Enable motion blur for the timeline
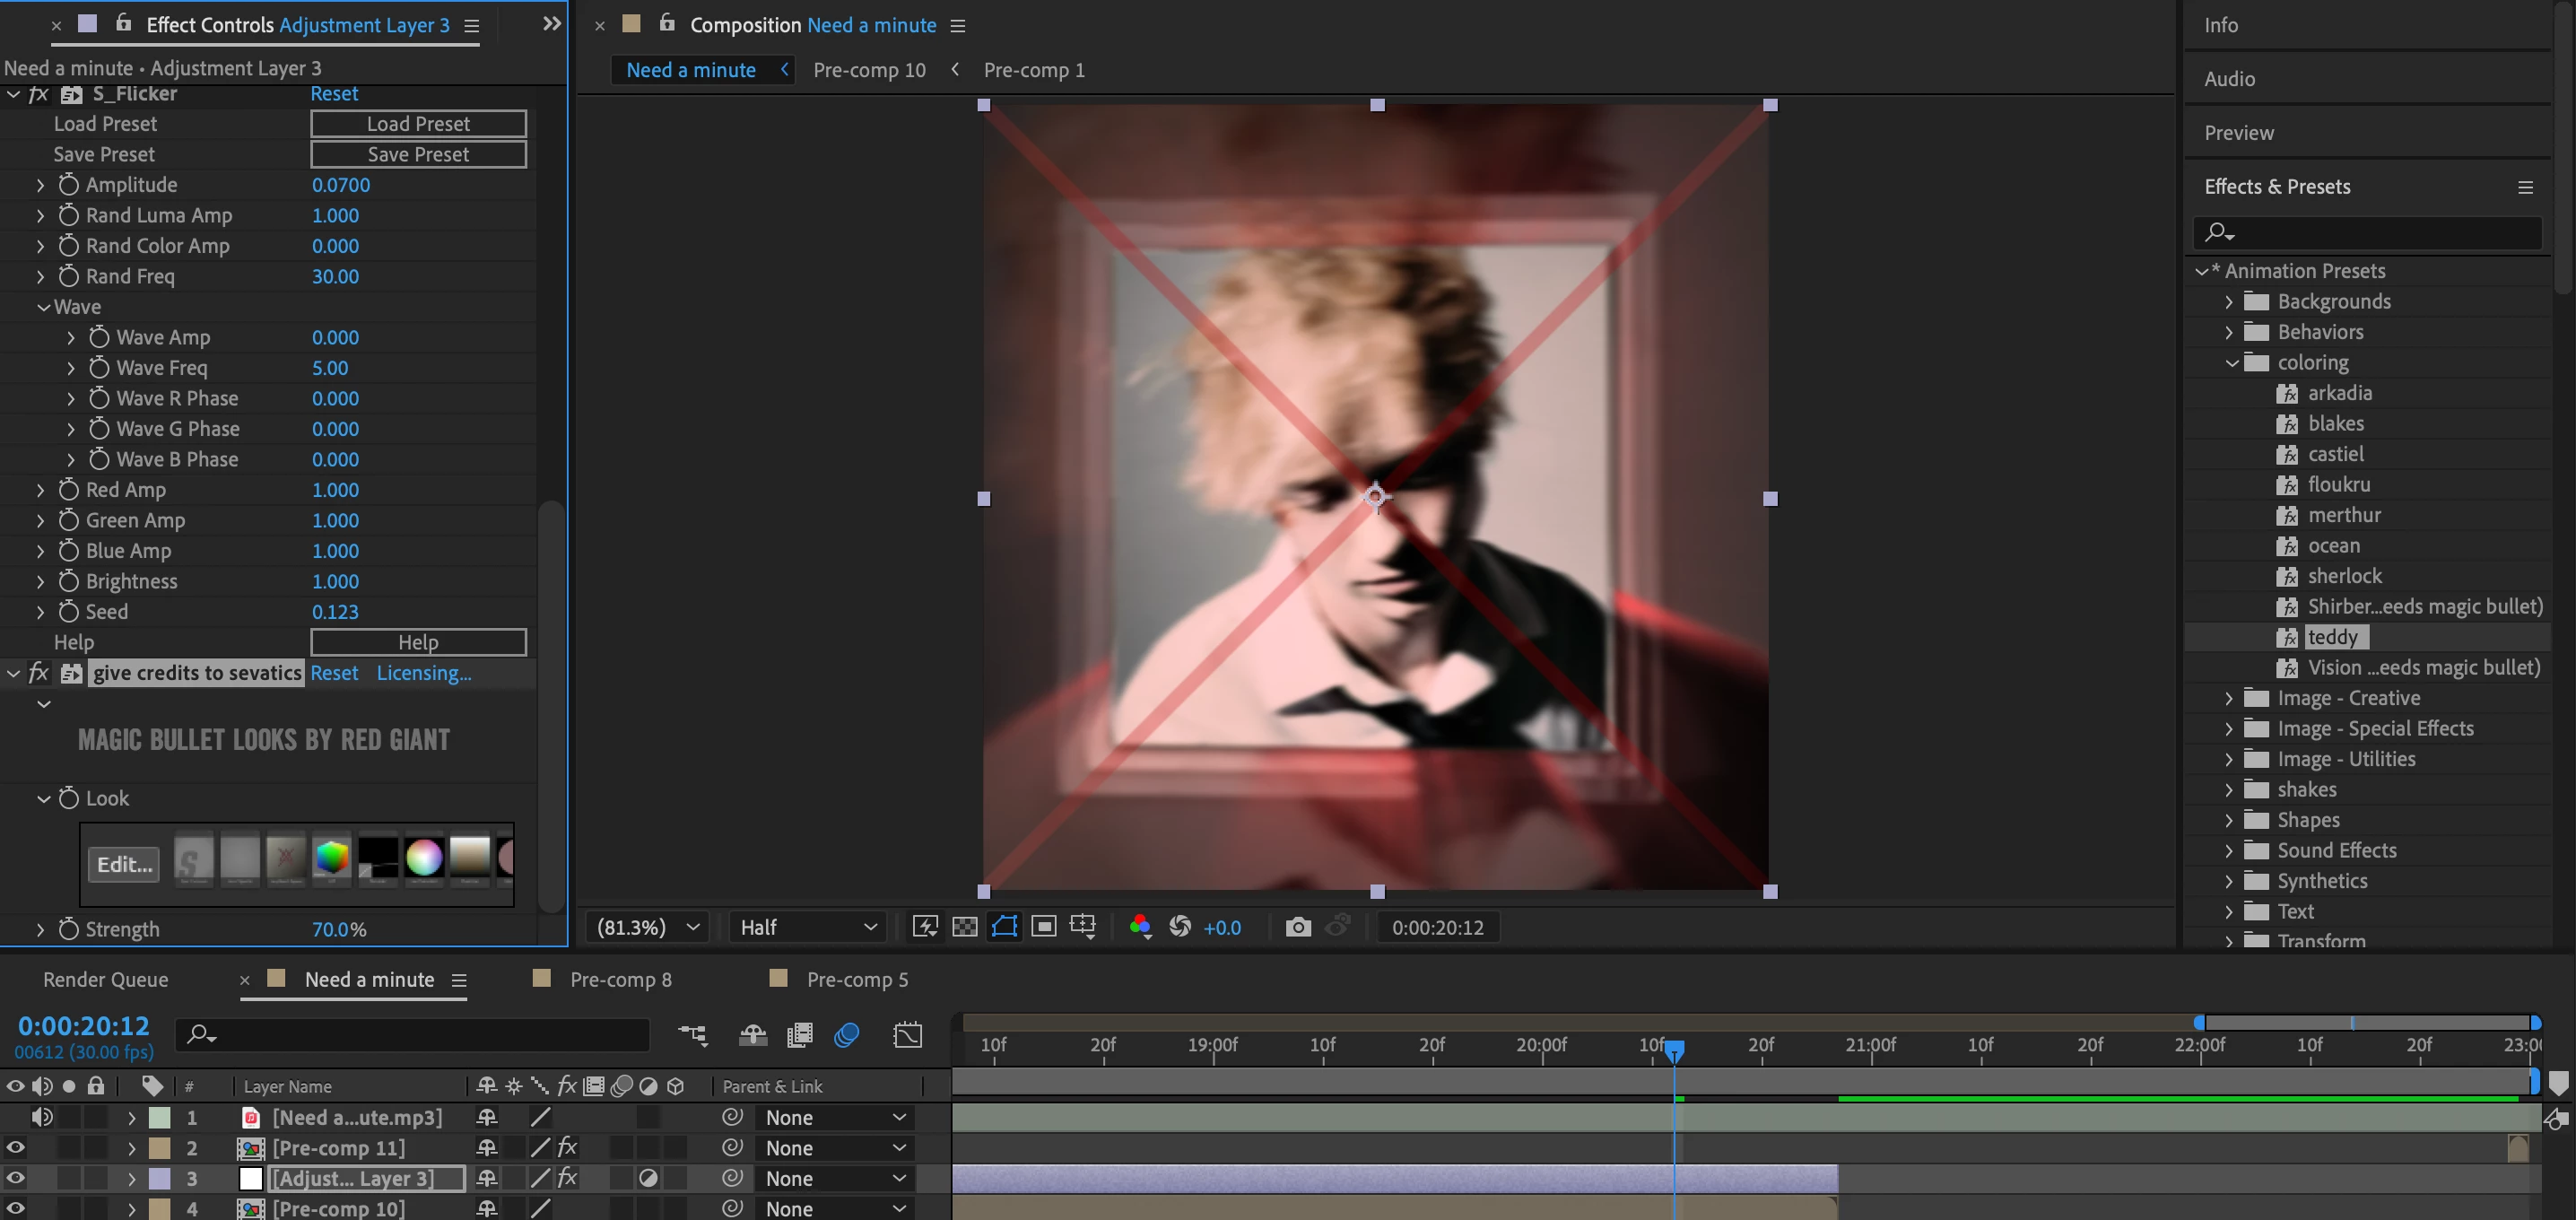This screenshot has width=2576, height=1220. click(846, 1035)
